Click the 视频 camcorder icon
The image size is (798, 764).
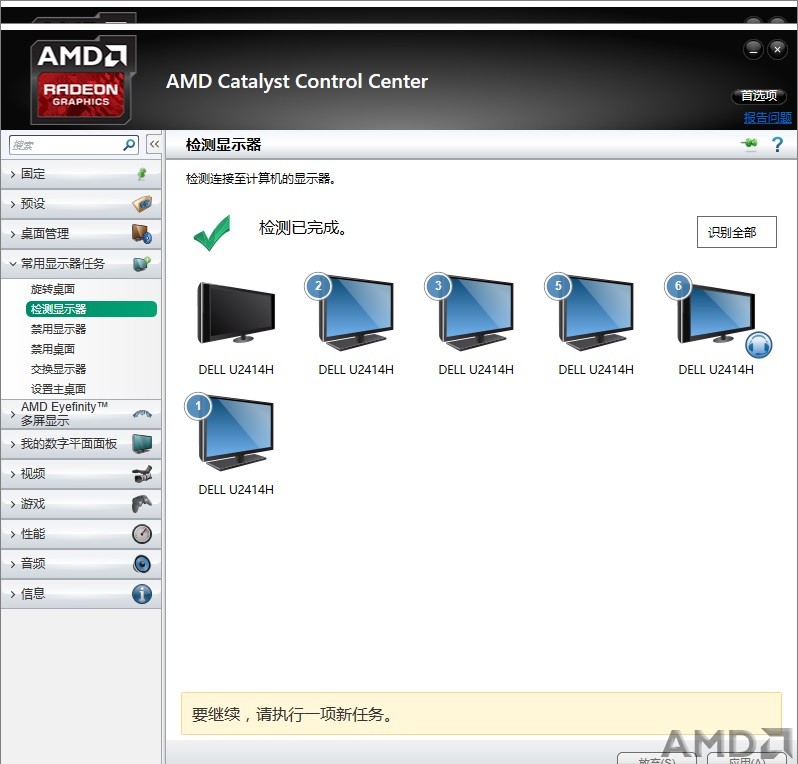pos(142,474)
